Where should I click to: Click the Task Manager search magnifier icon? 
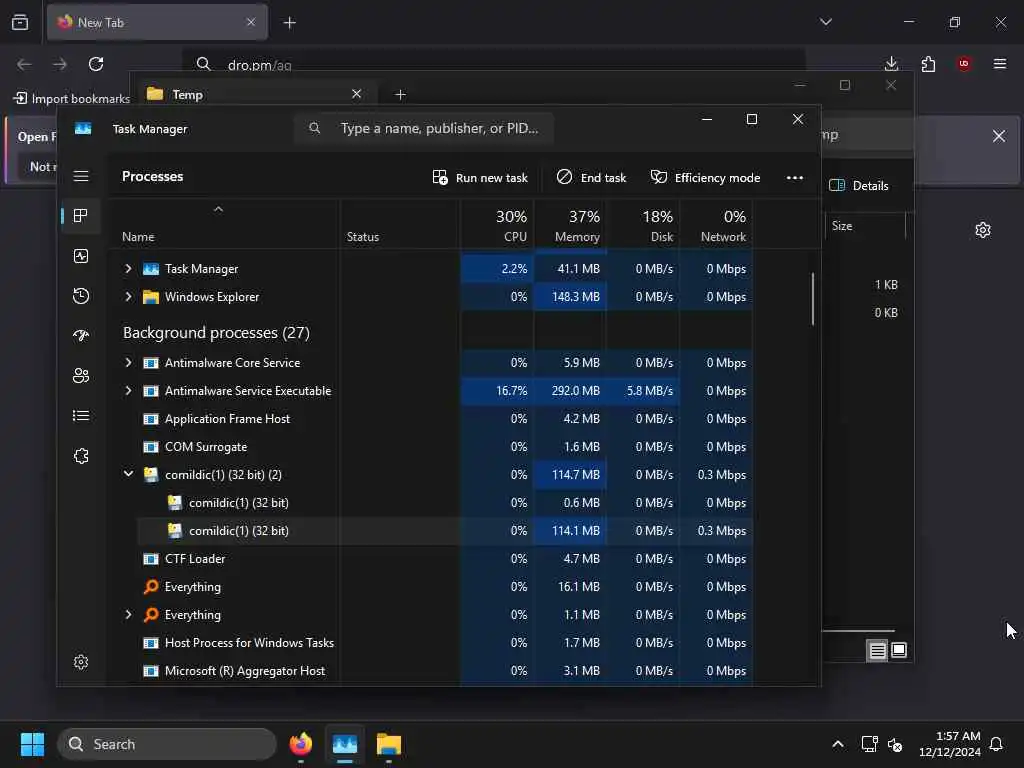pyautogui.click(x=315, y=128)
